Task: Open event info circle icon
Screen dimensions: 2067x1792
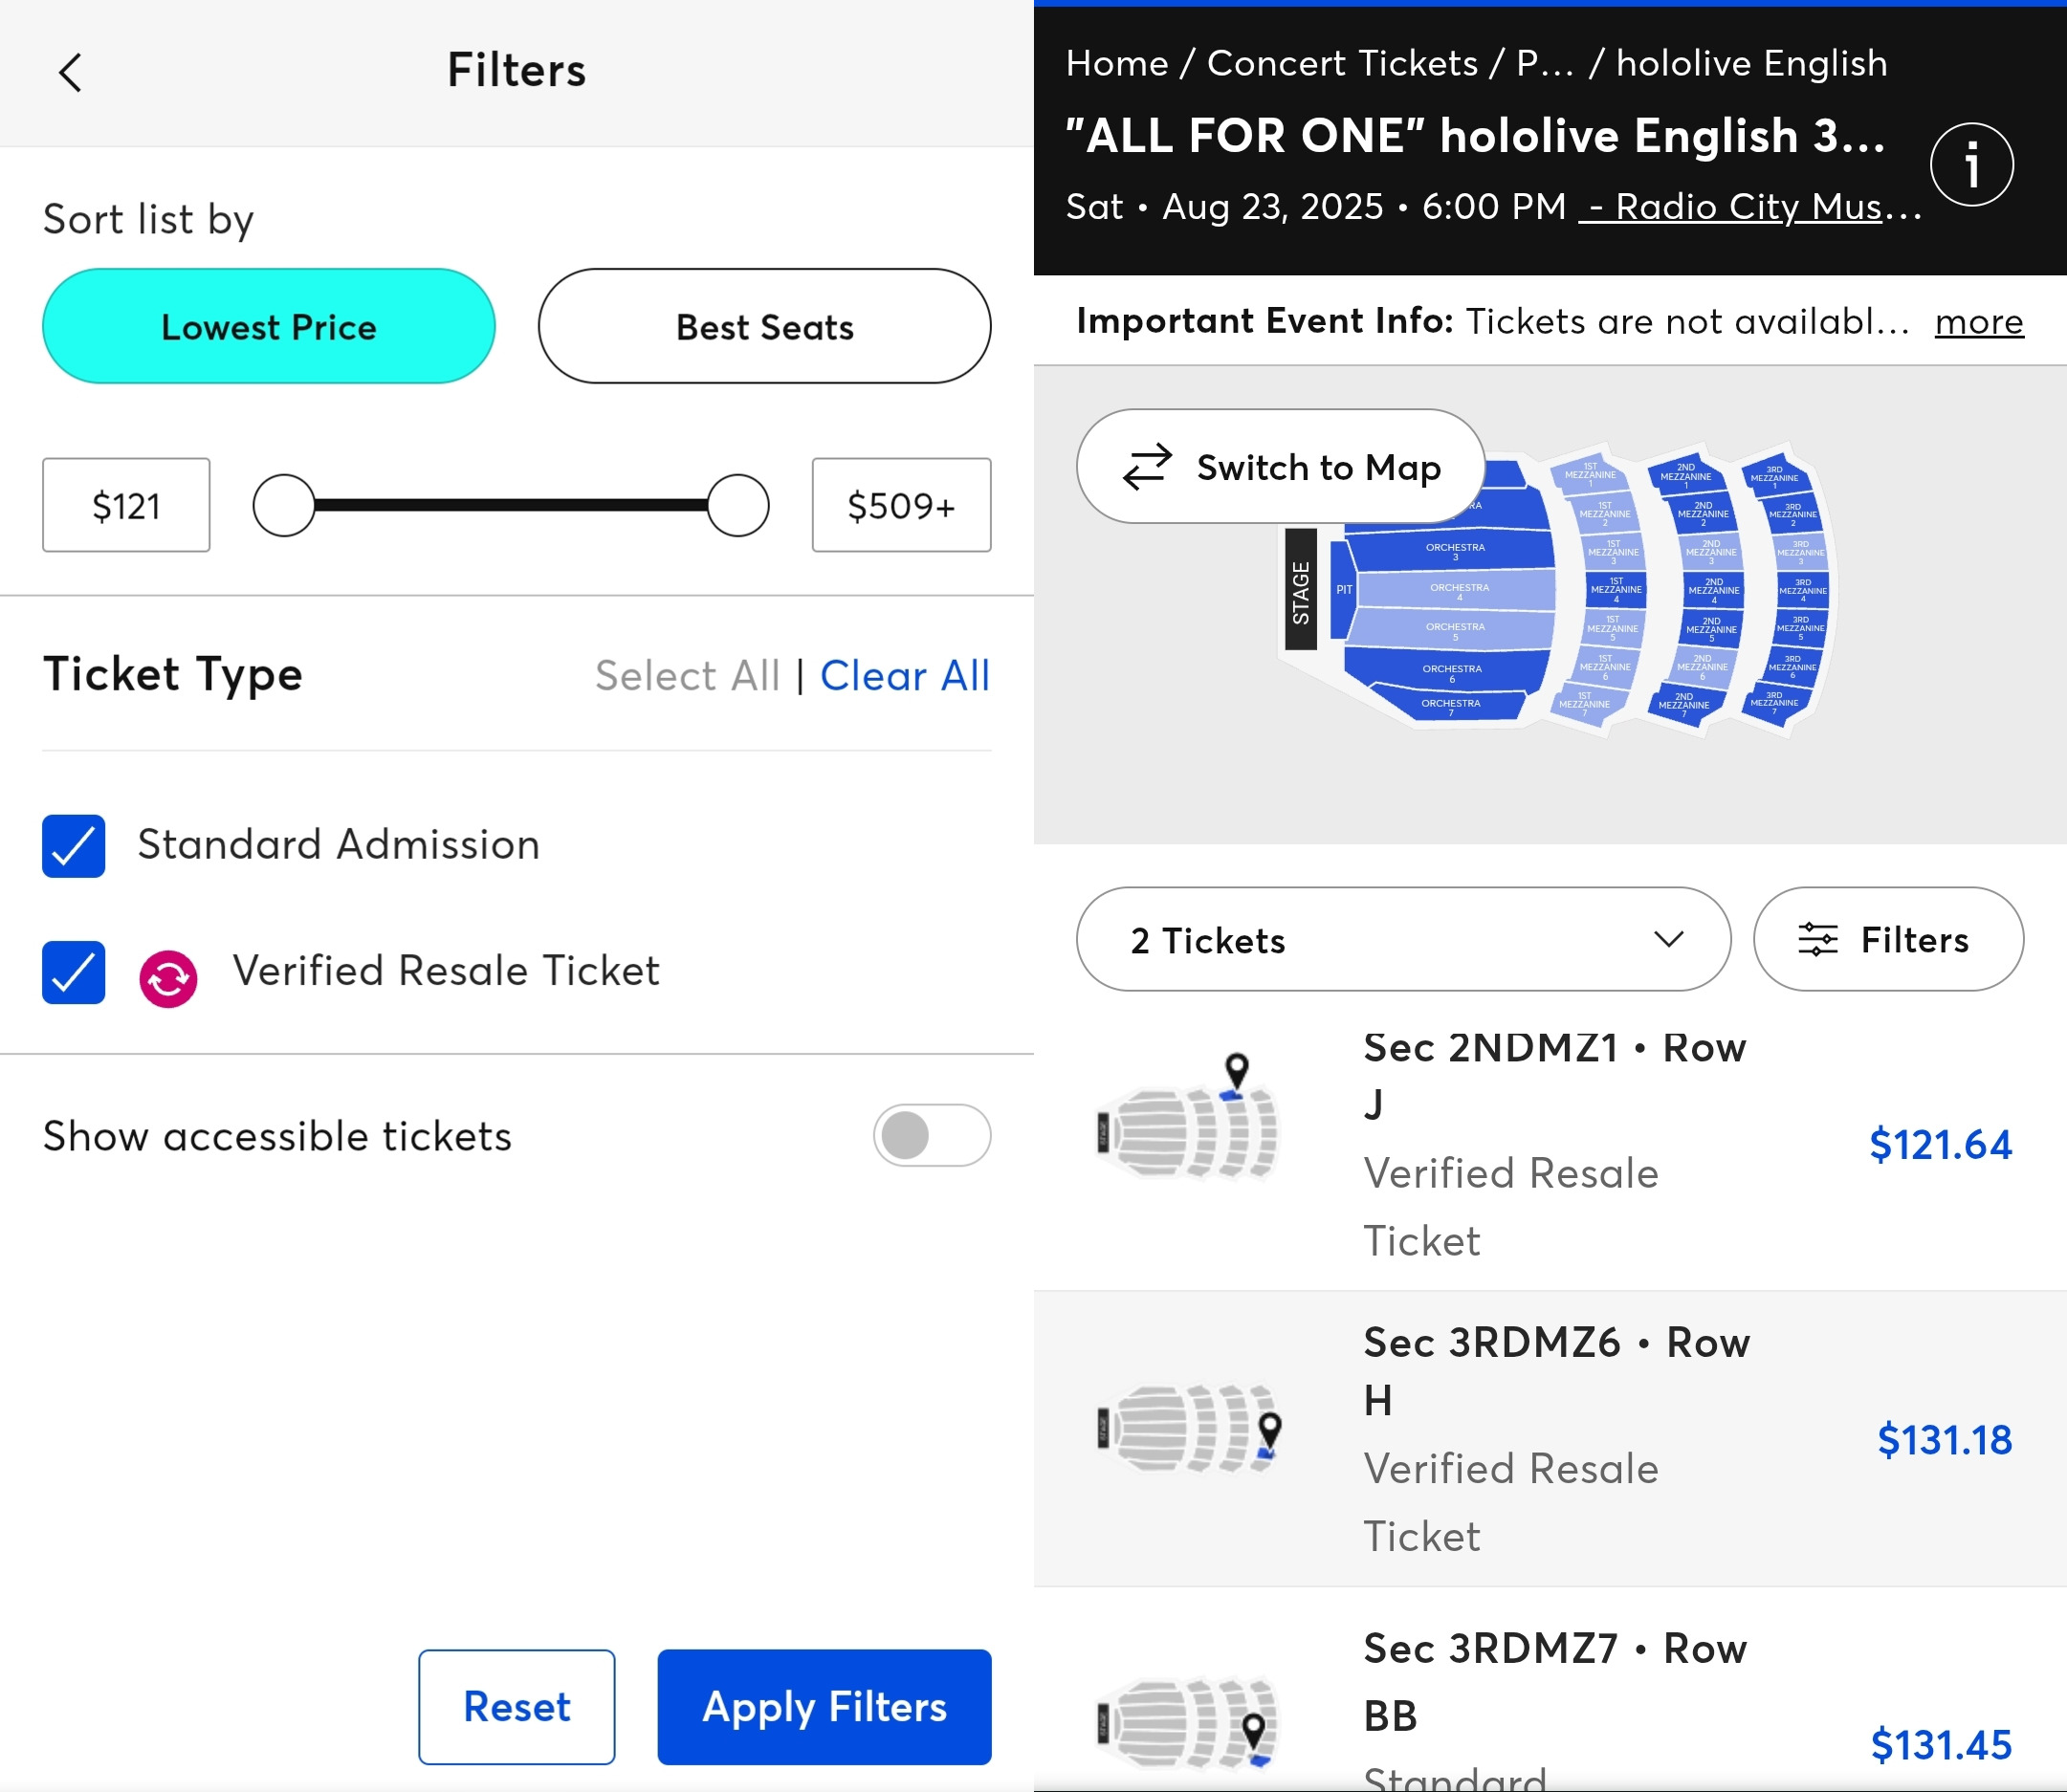Action: [x=1970, y=165]
